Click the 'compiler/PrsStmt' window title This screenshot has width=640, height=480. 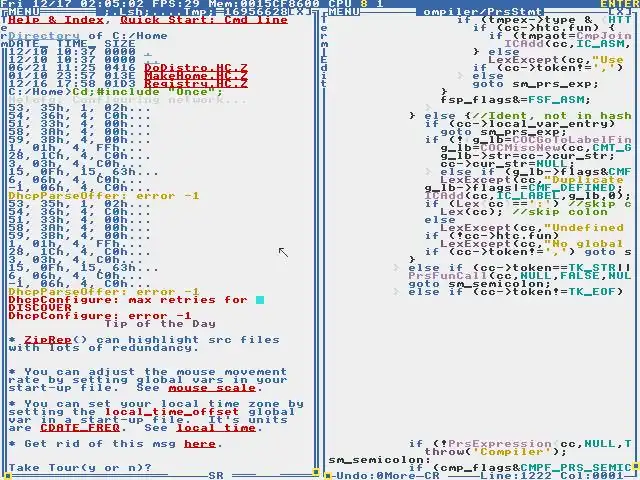point(484,11)
